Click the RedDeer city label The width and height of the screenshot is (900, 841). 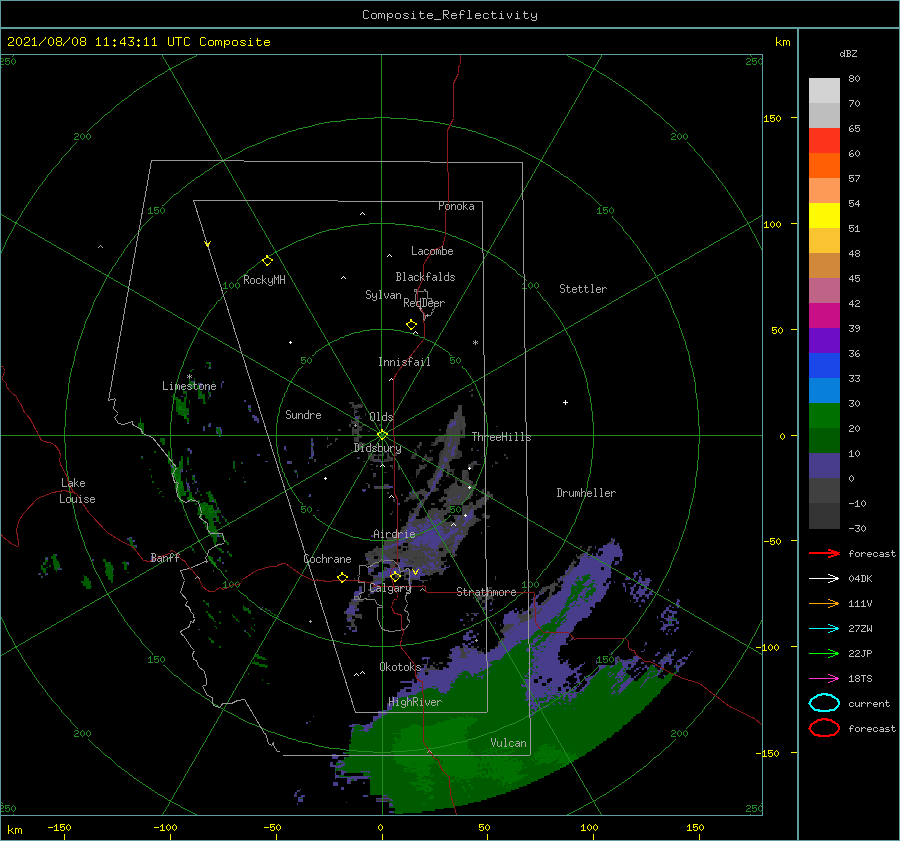(x=424, y=303)
